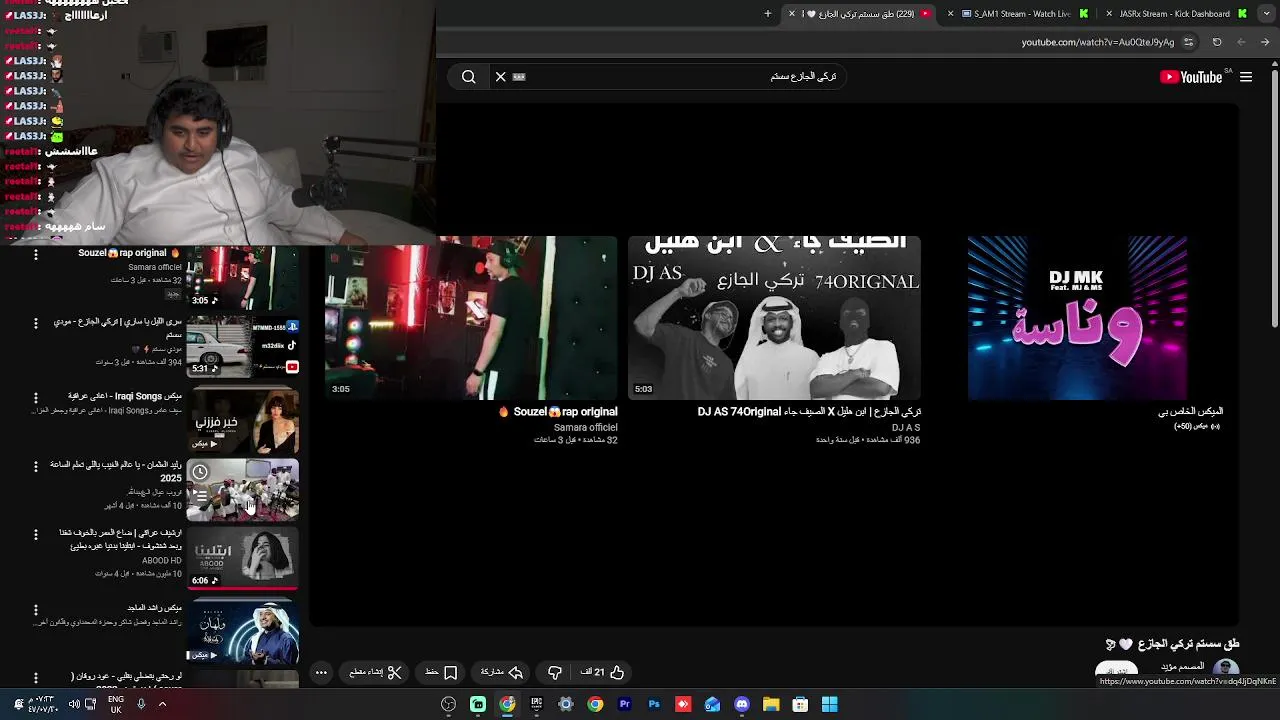Viewport: 1280px width, 720px height.
Task: Open the ABOOD HD channel name in sidebar
Action: tap(162, 561)
